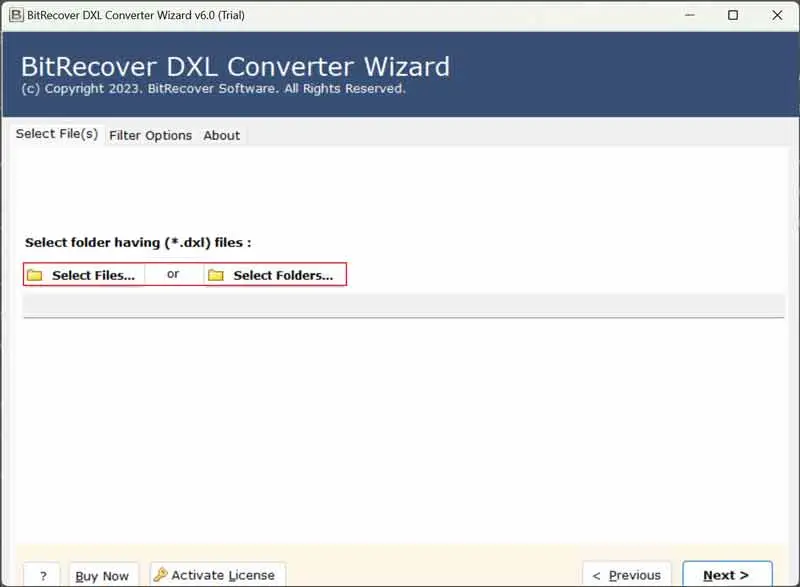Click the BitRecover app icon in title bar

[x=17, y=15]
